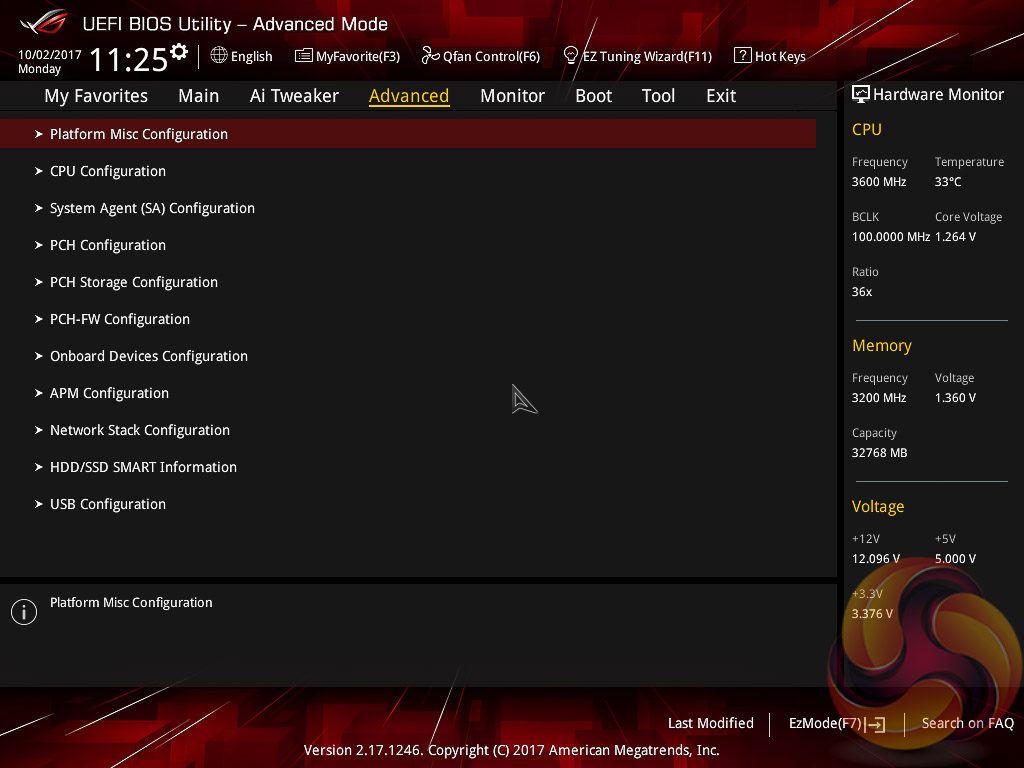The image size is (1024, 768).
Task: Click BIOS Version 2.17.1246 copyright text
Action: [x=511, y=750]
